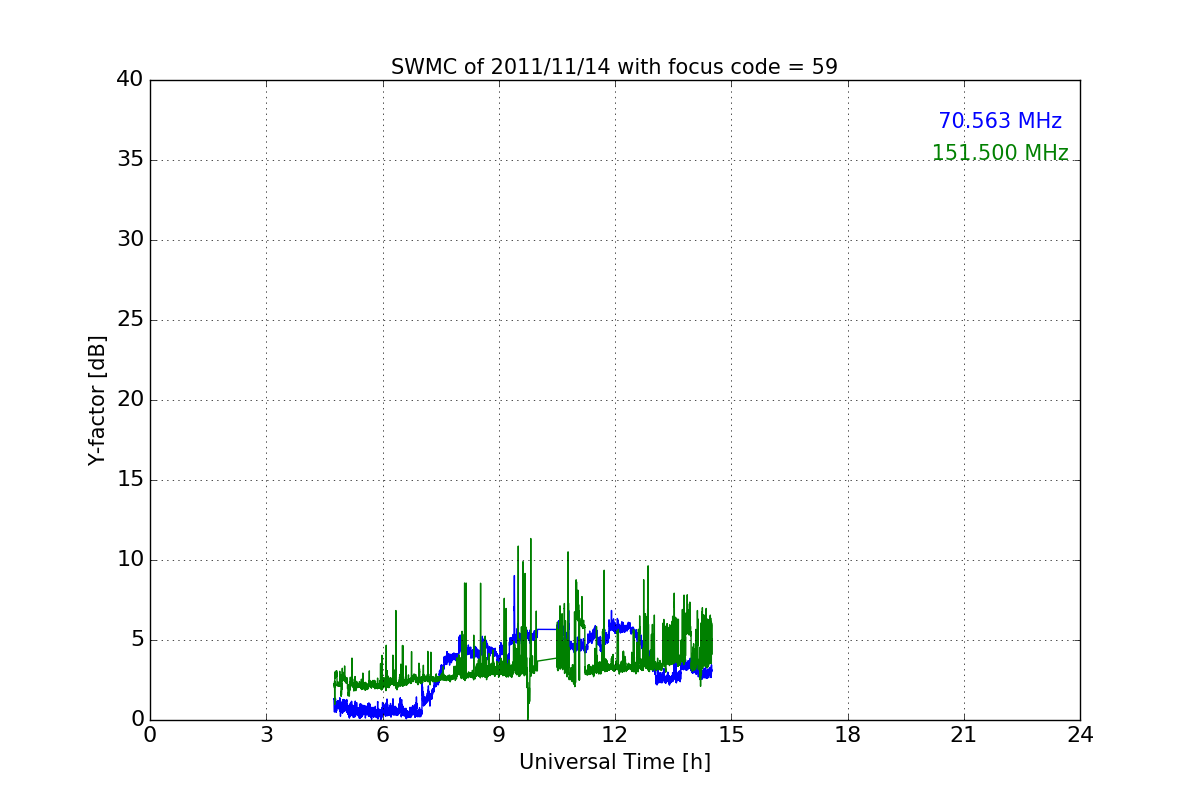This screenshot has height=800, width=1200.
Task: Click y-axis tick label 25
Action: click(130, 320)
